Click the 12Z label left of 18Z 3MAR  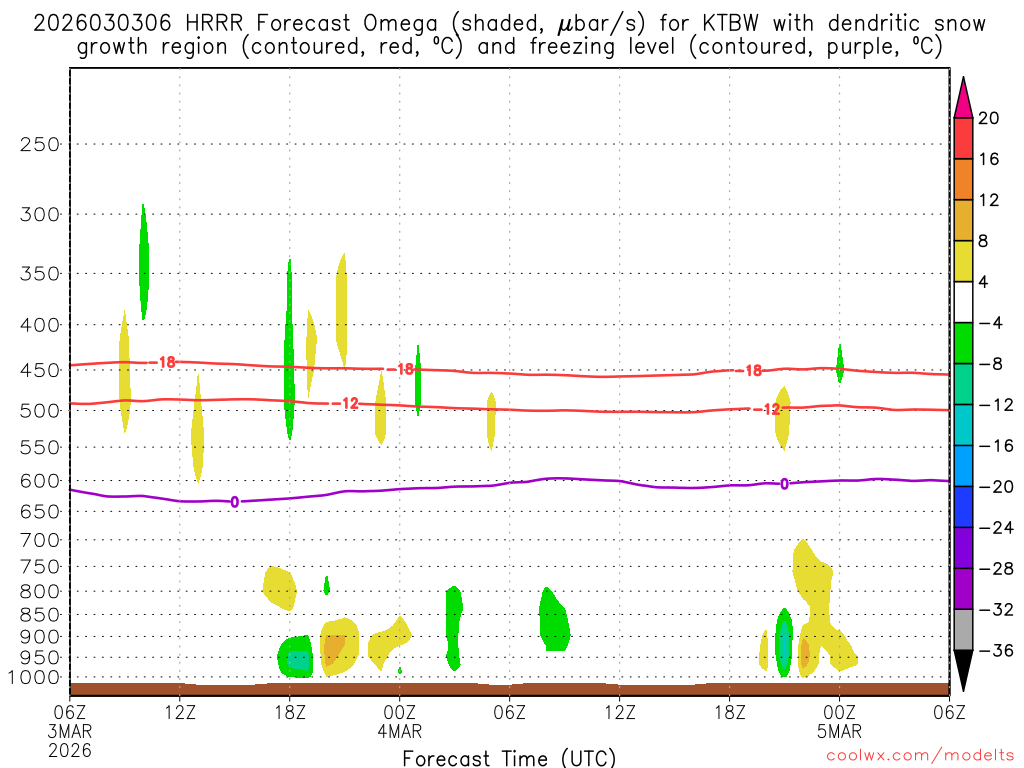[x=180, y=712]
